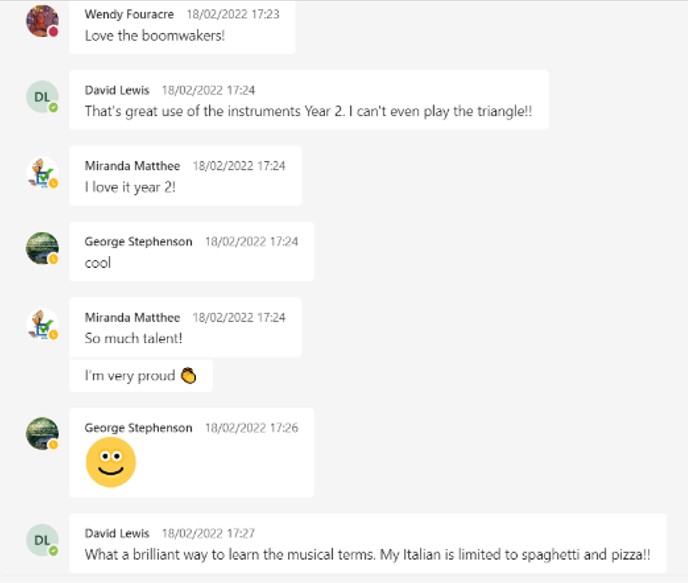The width and height of the screenshot is (688, 583).
Task: Click David Lewis DL avatar on triangle message
Action: tap(42, 97)
